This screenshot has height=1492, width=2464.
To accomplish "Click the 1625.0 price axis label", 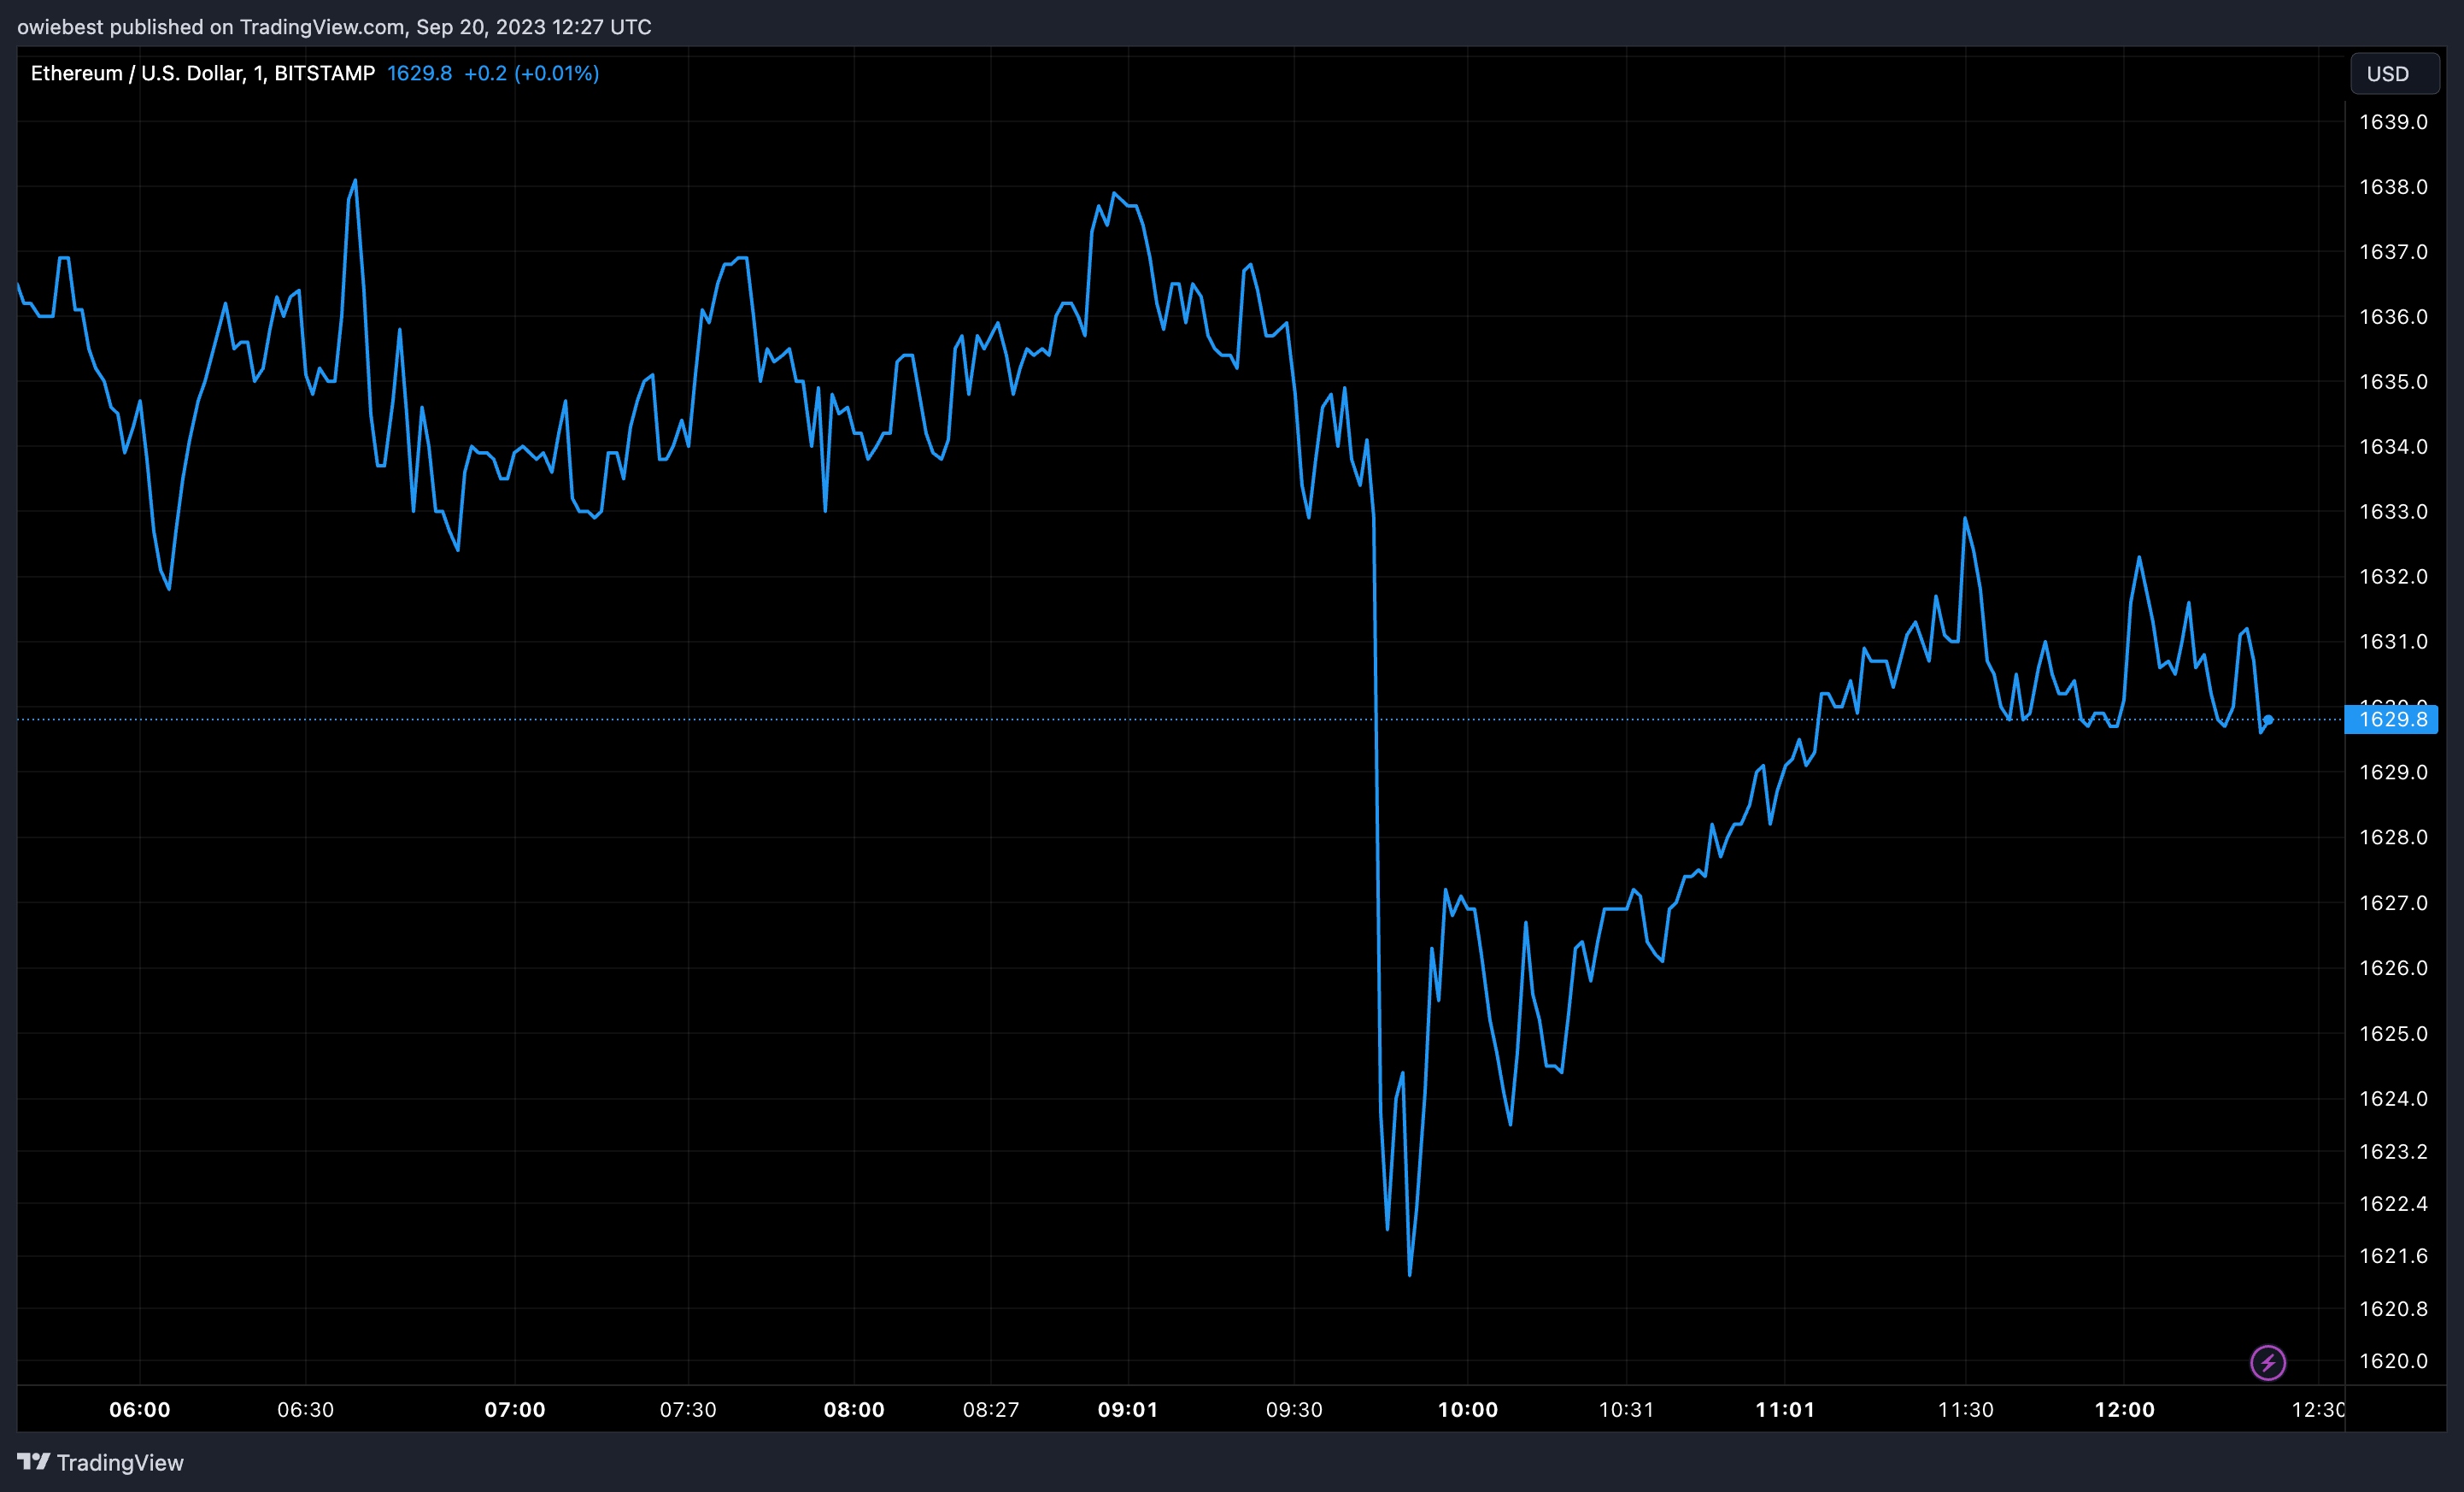I will tap(2393, 1034).
